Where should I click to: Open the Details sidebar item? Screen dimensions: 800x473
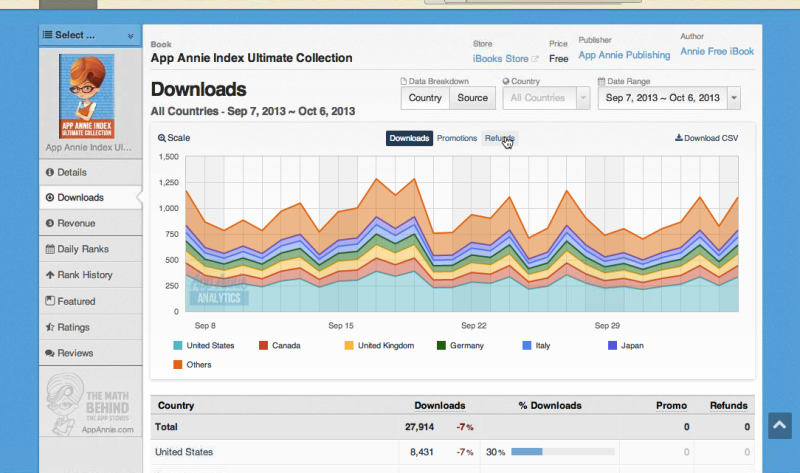(x=90, y=172)
